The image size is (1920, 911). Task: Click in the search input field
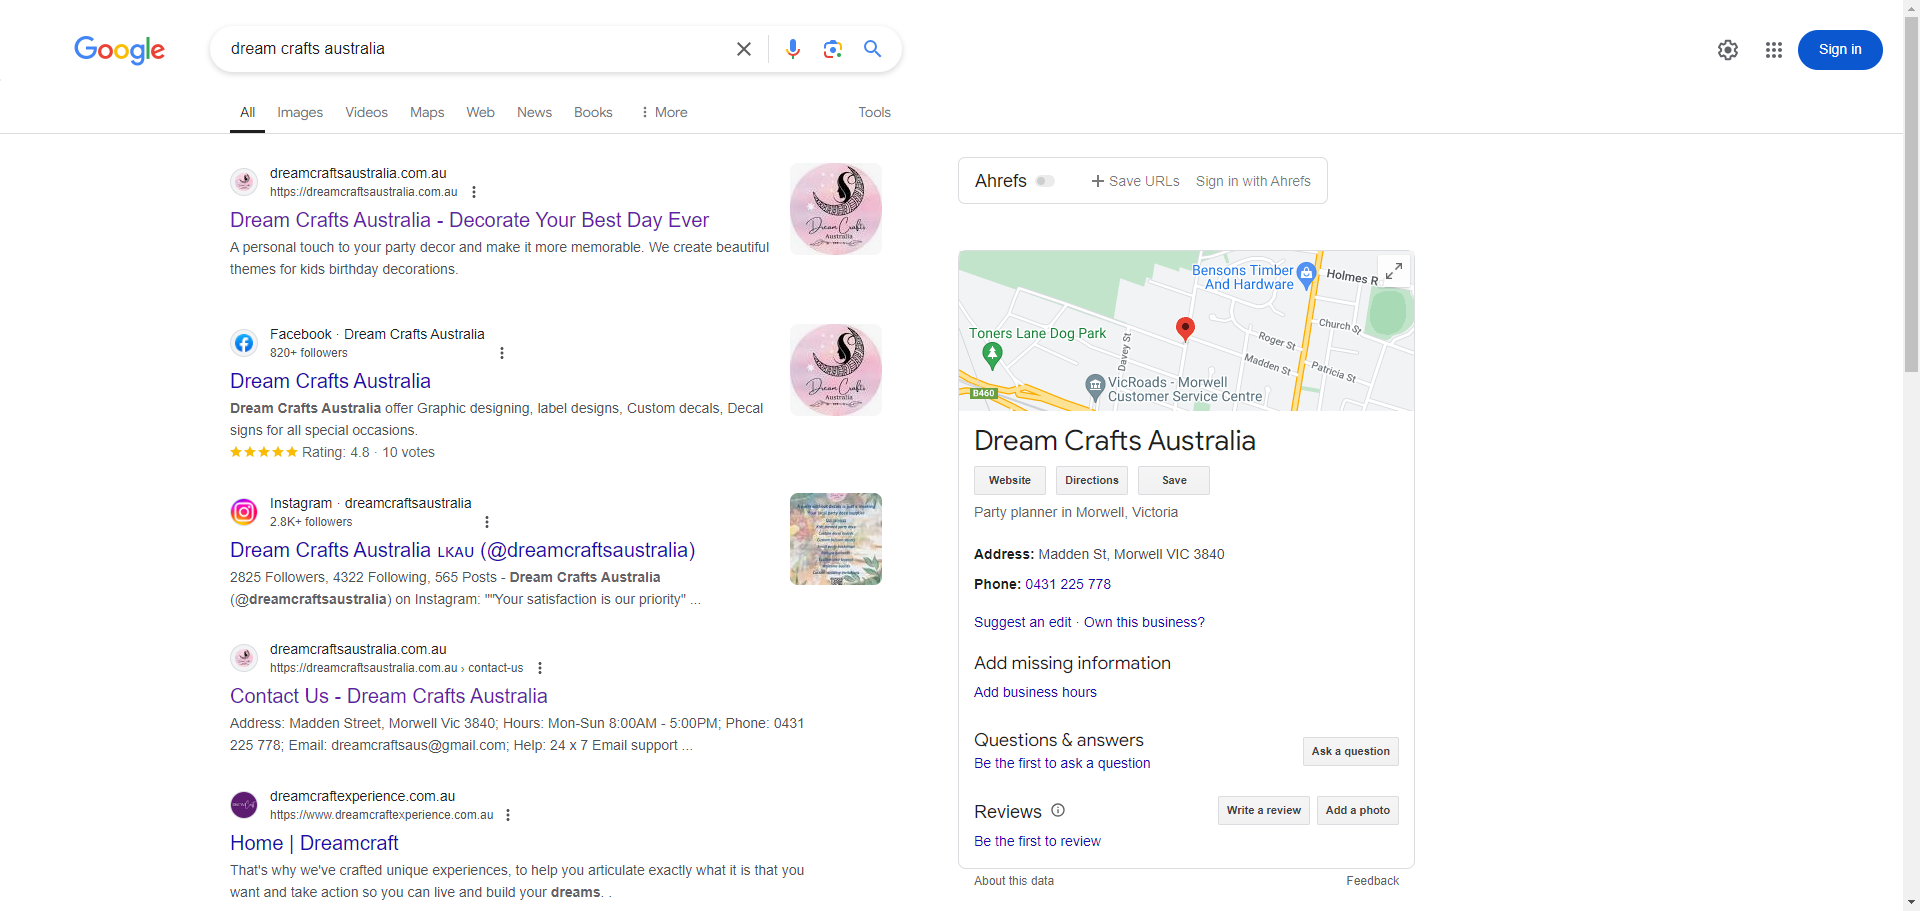click(475, 49)
